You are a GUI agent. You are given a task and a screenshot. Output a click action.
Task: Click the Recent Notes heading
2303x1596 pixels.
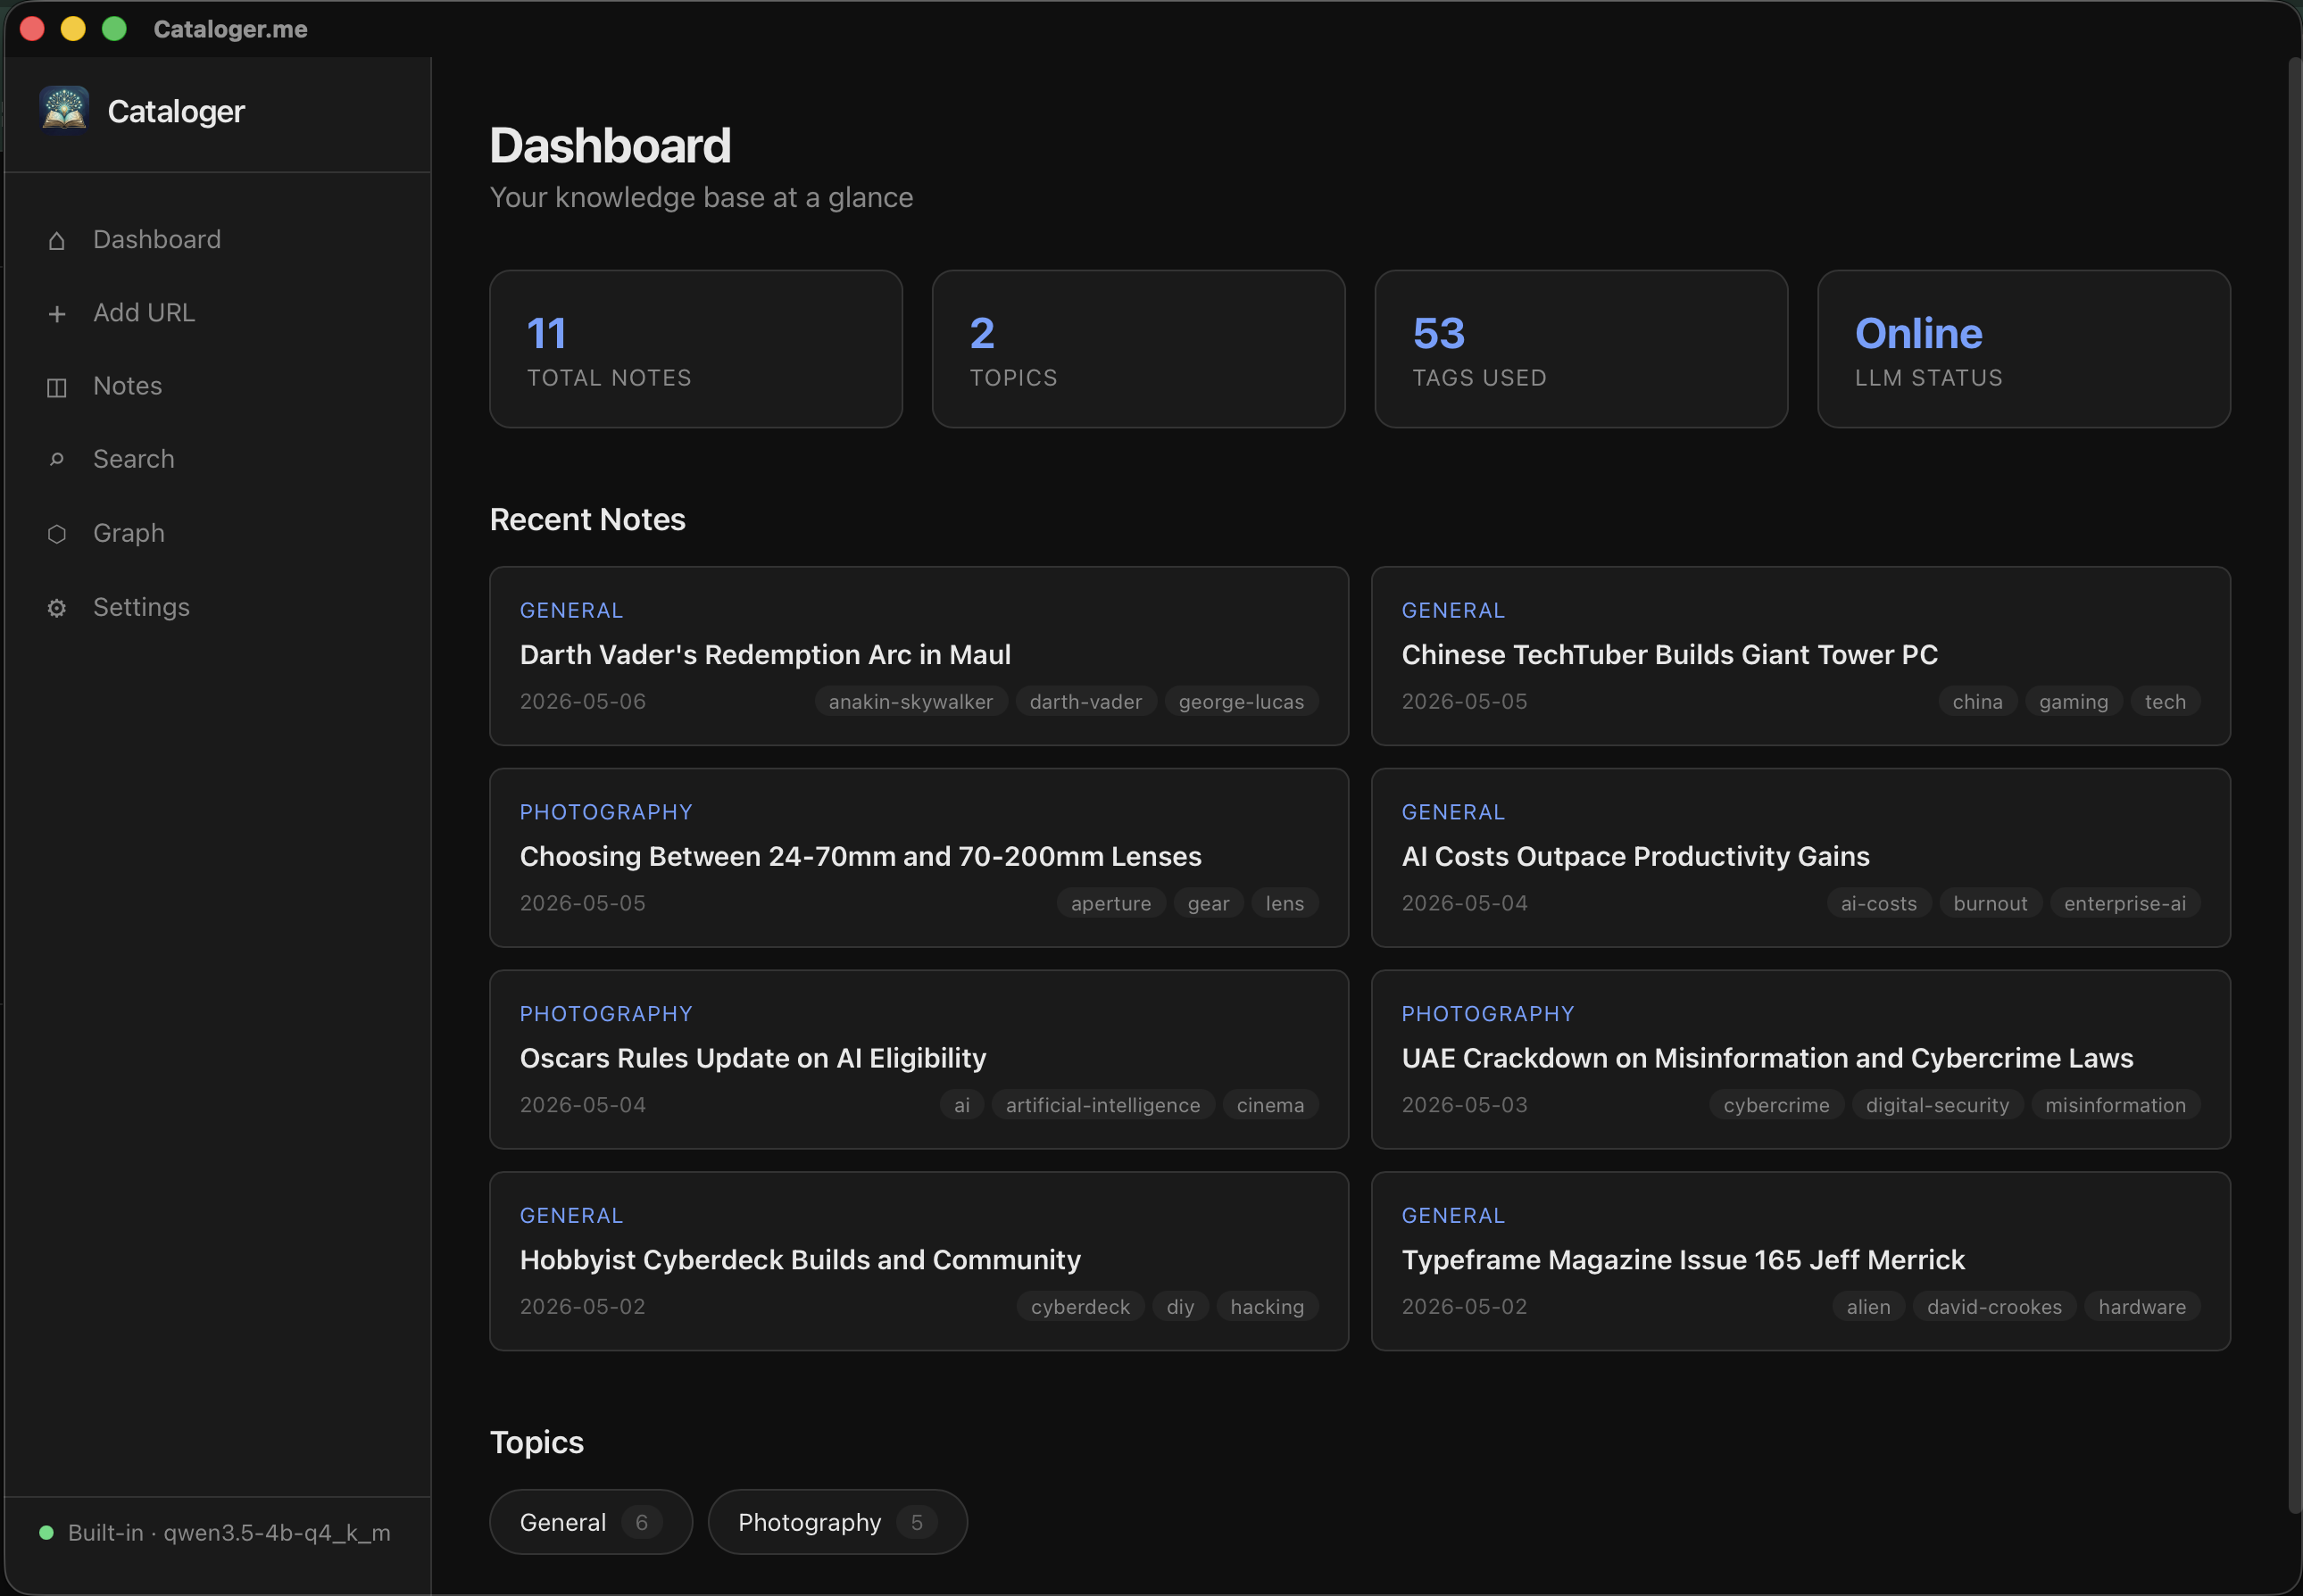pos(588,520)
